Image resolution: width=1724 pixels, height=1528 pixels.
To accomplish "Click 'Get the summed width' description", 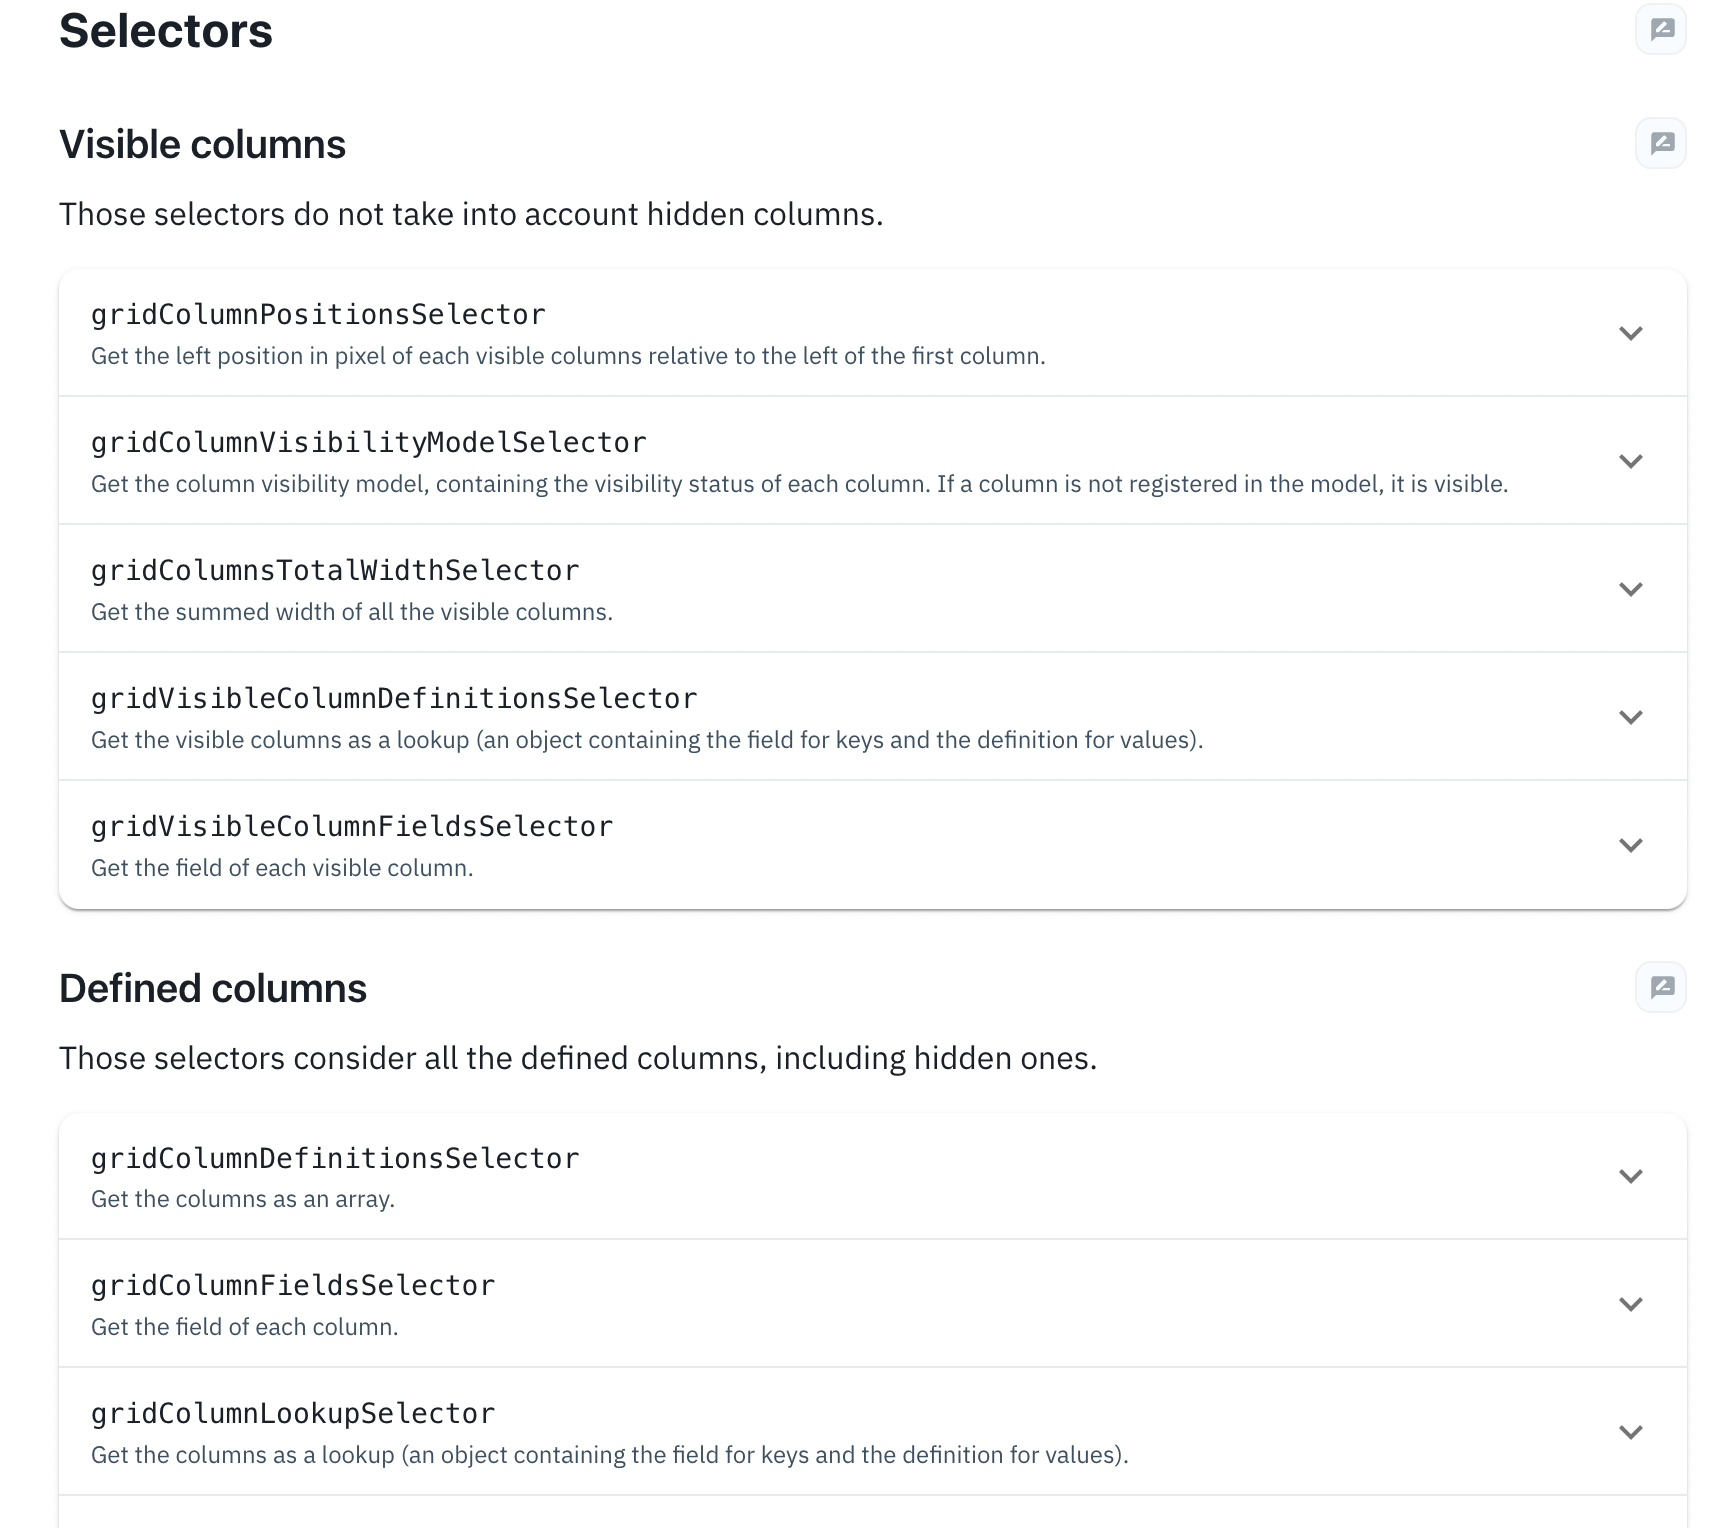I will coord(352,612).
